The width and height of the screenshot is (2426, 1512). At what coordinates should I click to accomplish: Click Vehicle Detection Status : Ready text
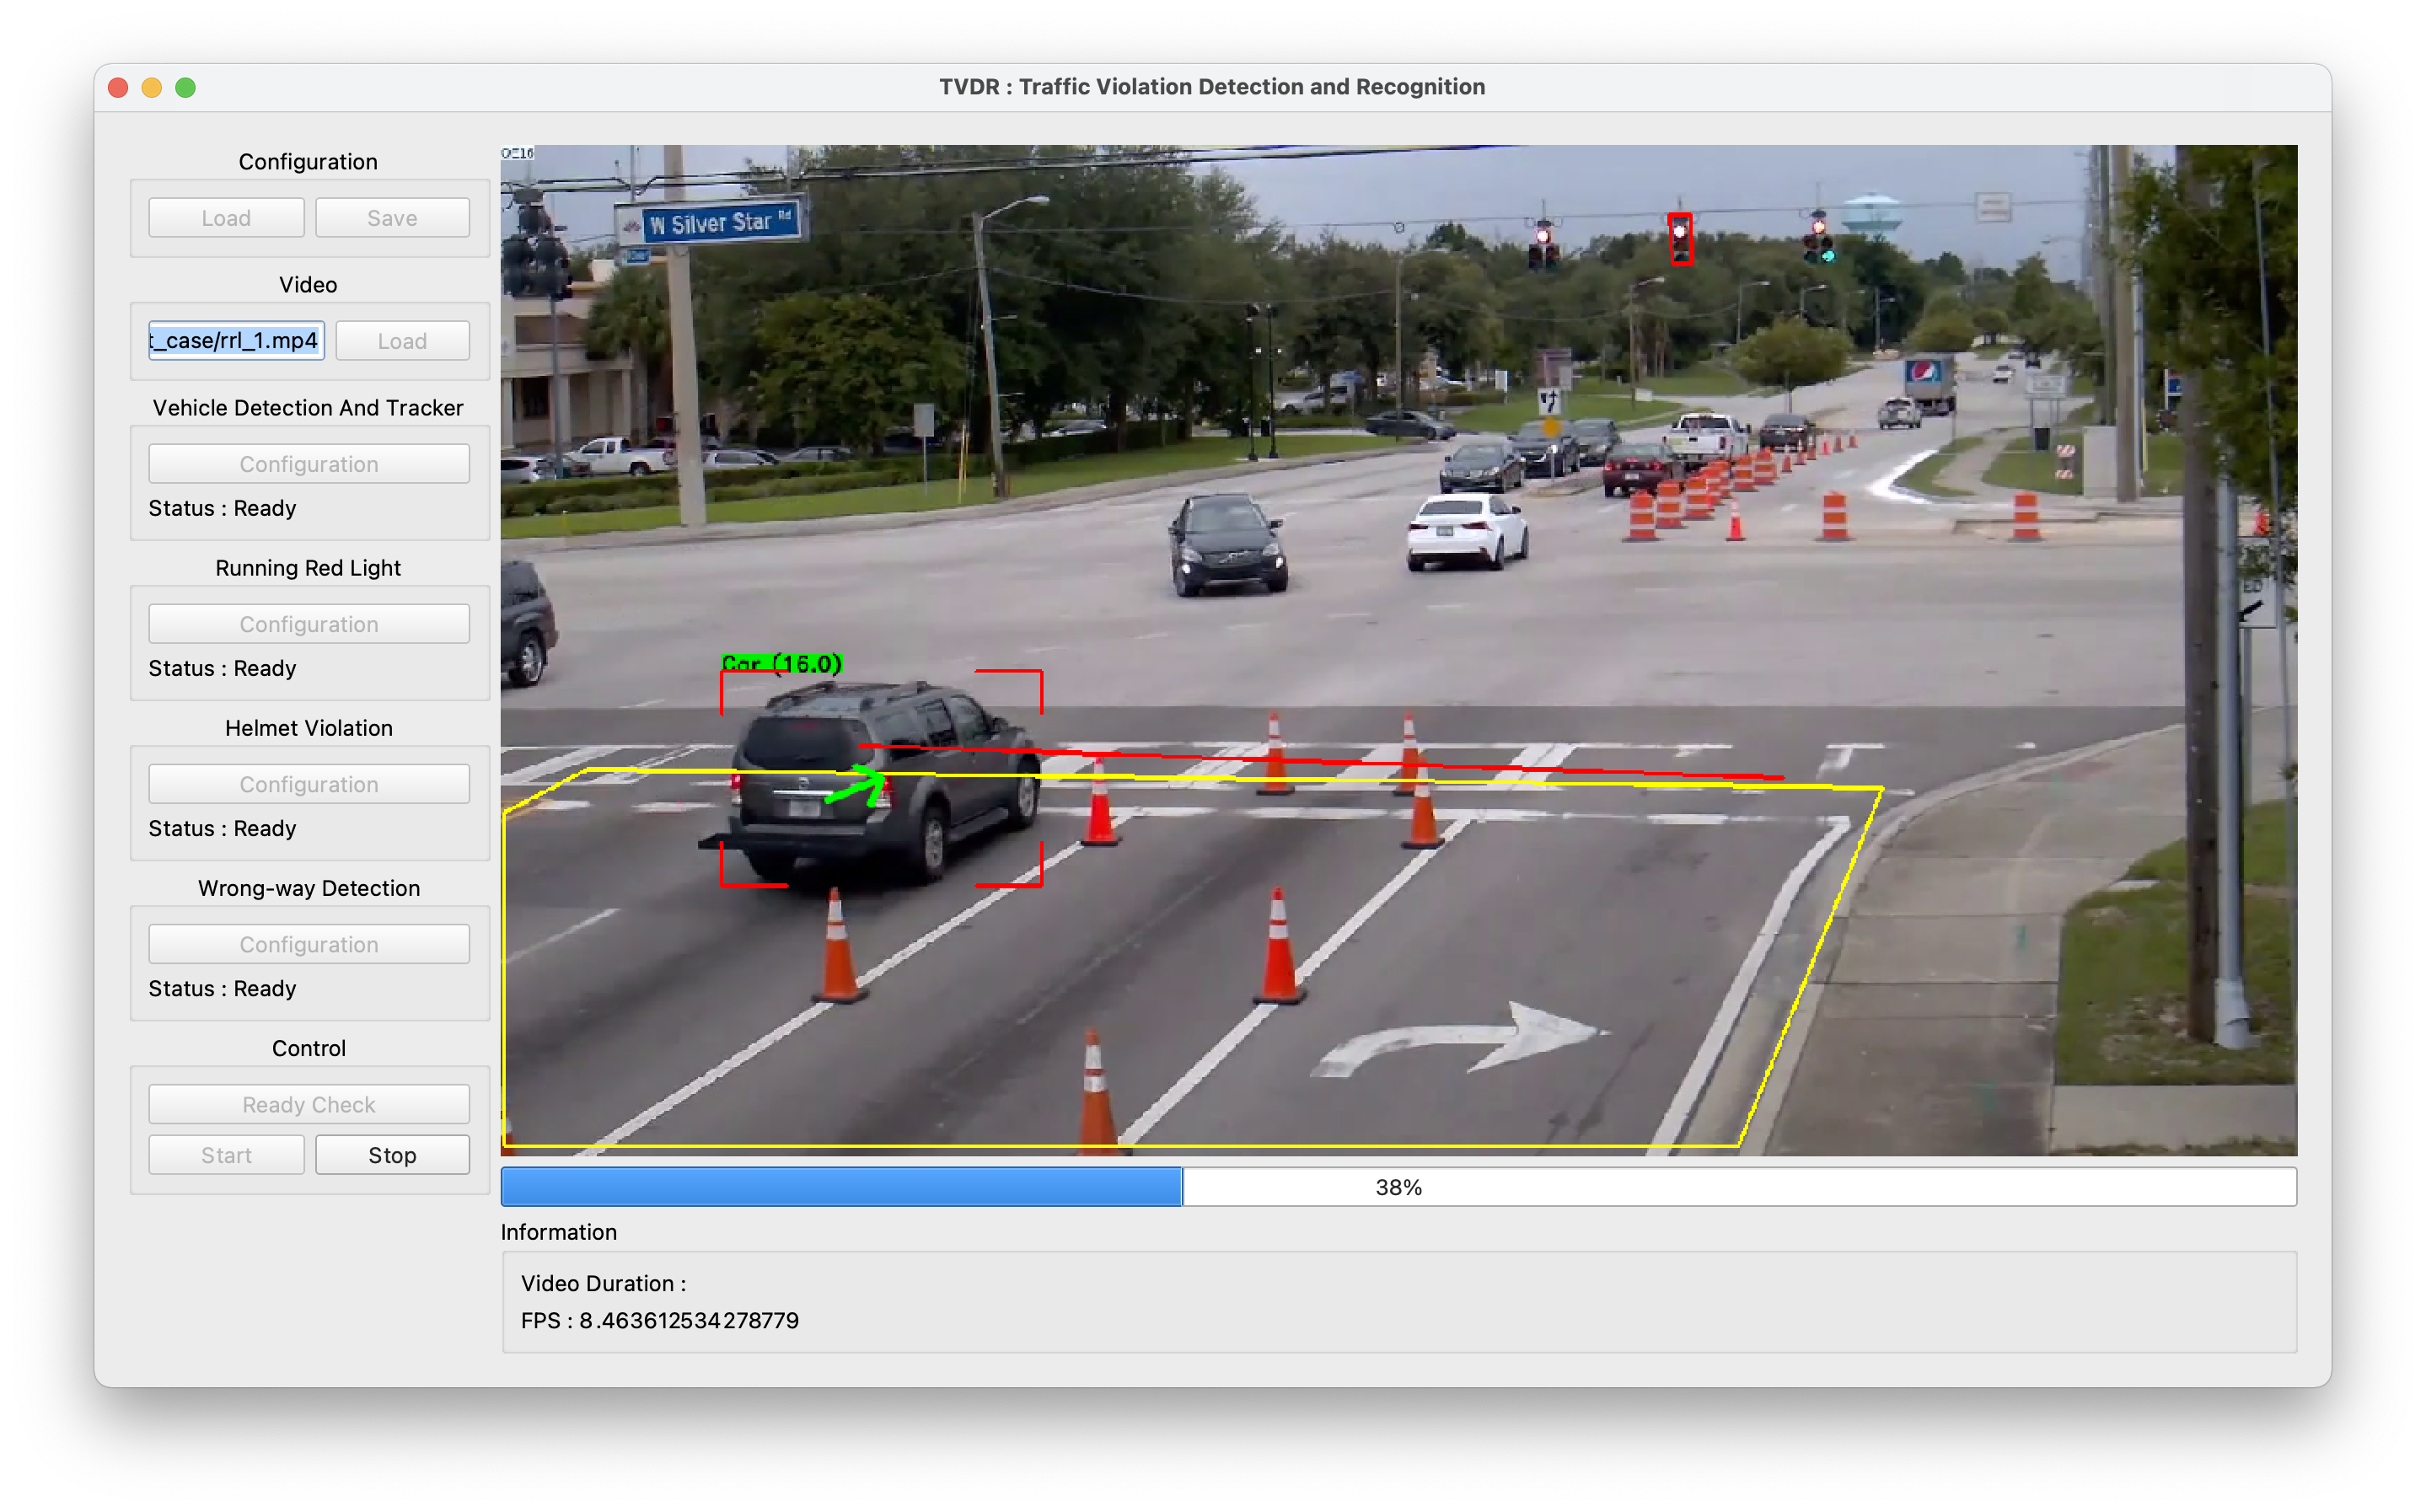click(x=222, y=508)
